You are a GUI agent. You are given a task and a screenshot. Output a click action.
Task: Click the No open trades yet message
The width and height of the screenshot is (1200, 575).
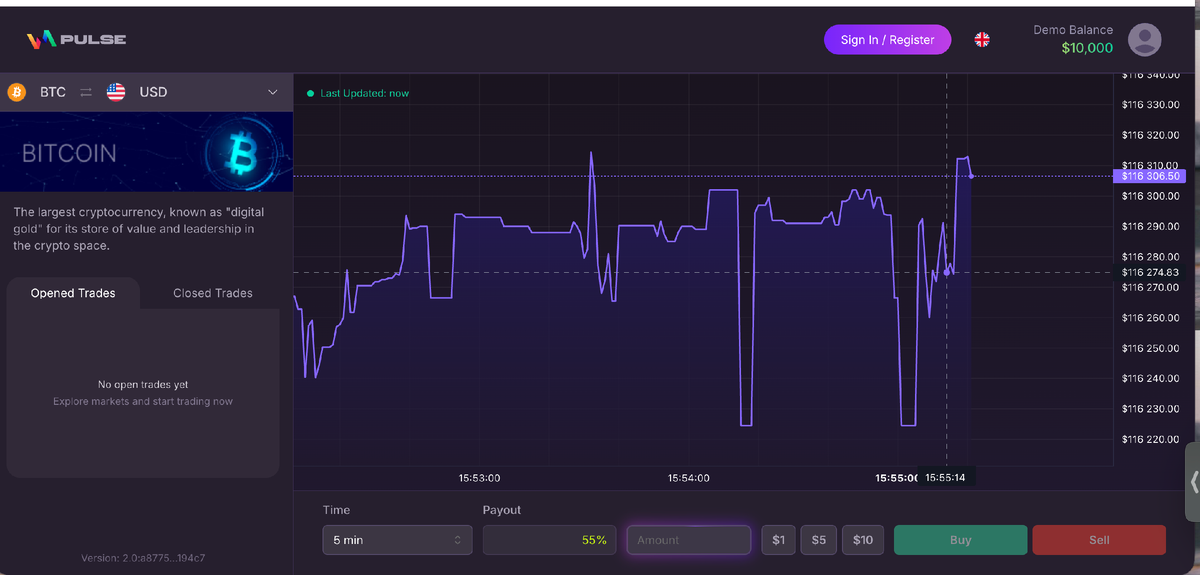click(x=143, y=384)
